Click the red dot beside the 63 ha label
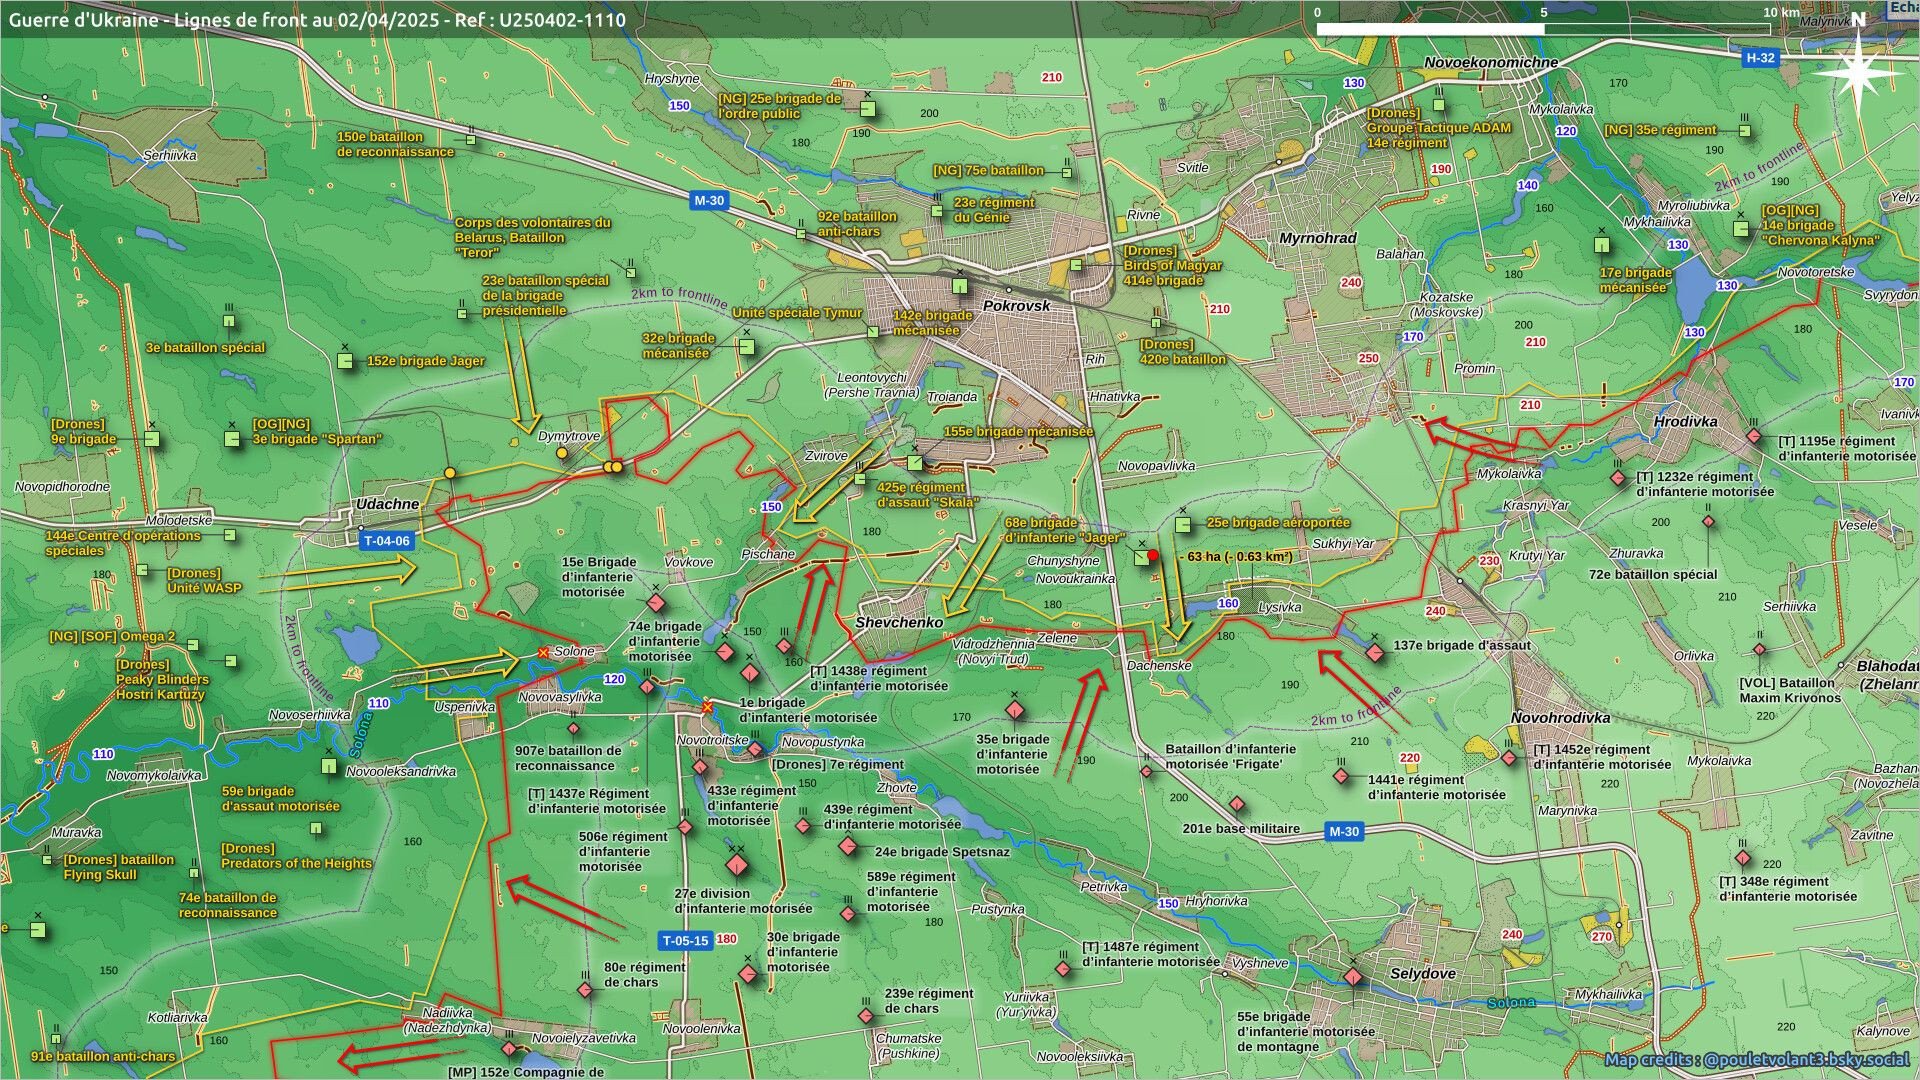 coord(1153,555)
